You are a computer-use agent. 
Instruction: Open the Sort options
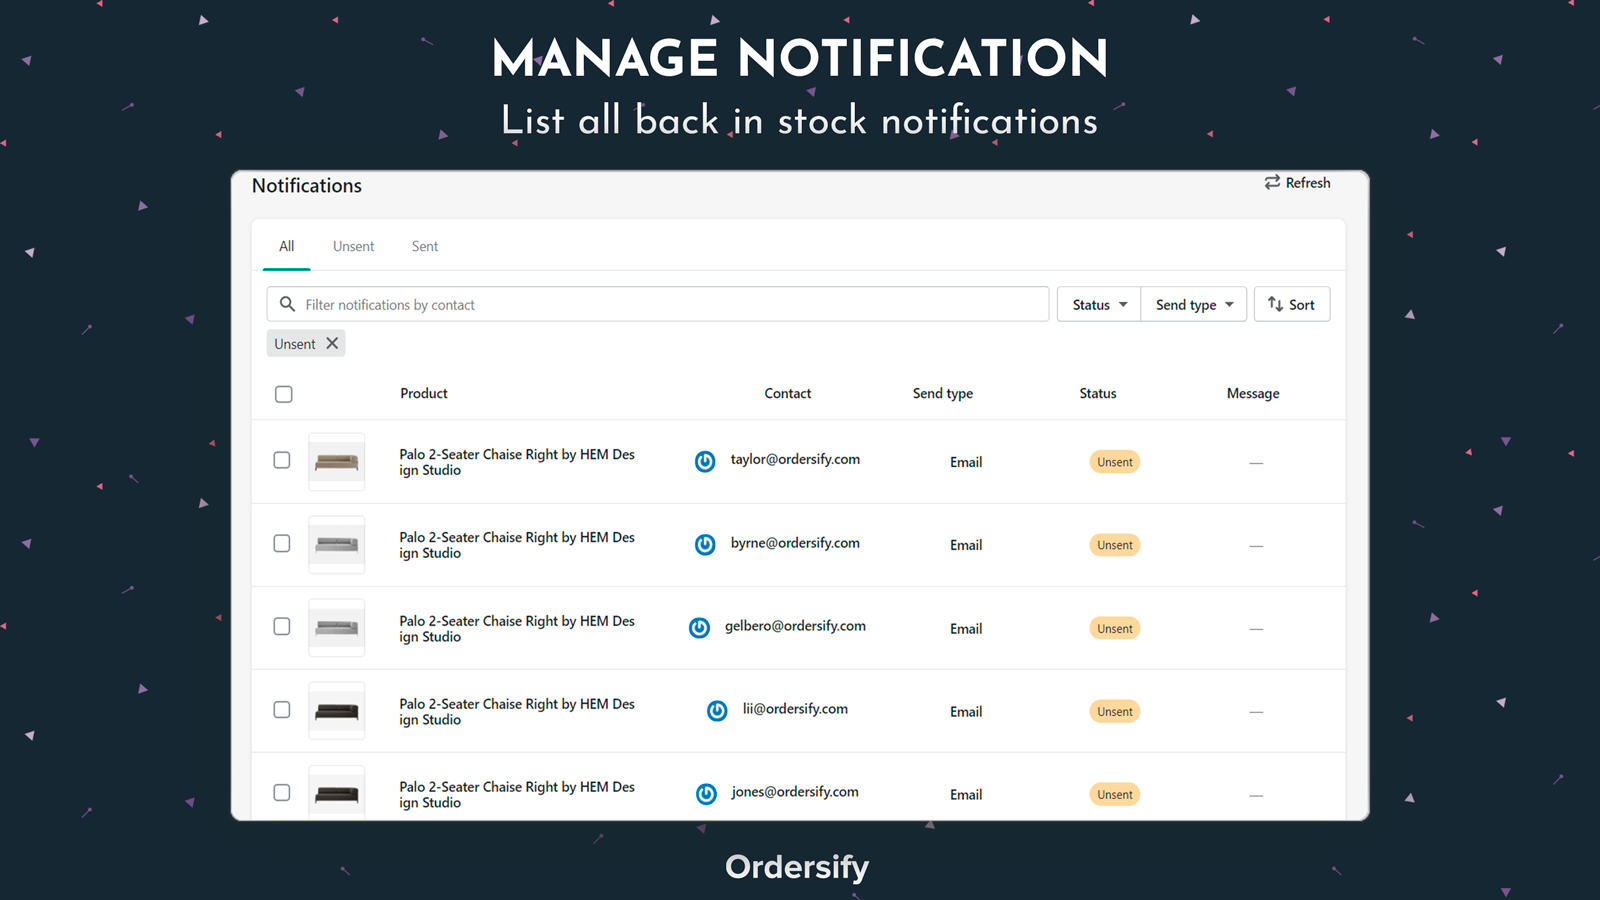click(x=1292, y=304)
